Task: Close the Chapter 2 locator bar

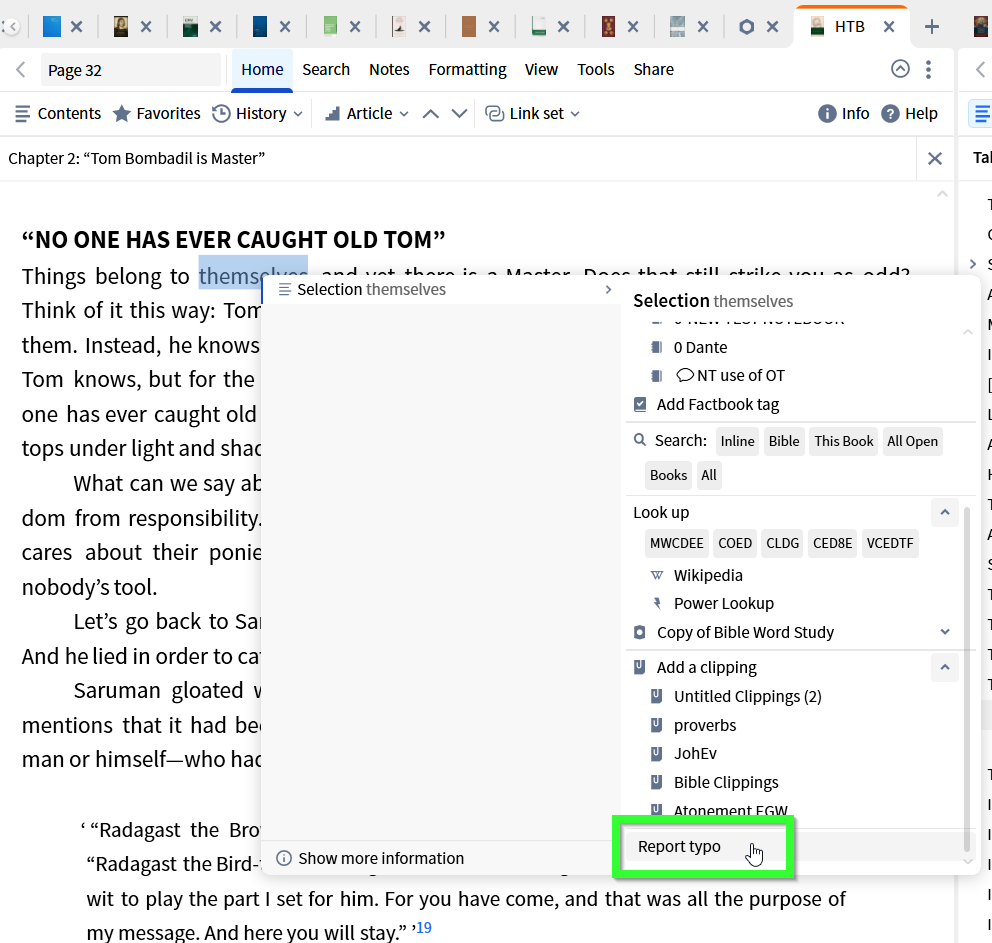Action: click(x=934, y=158)
